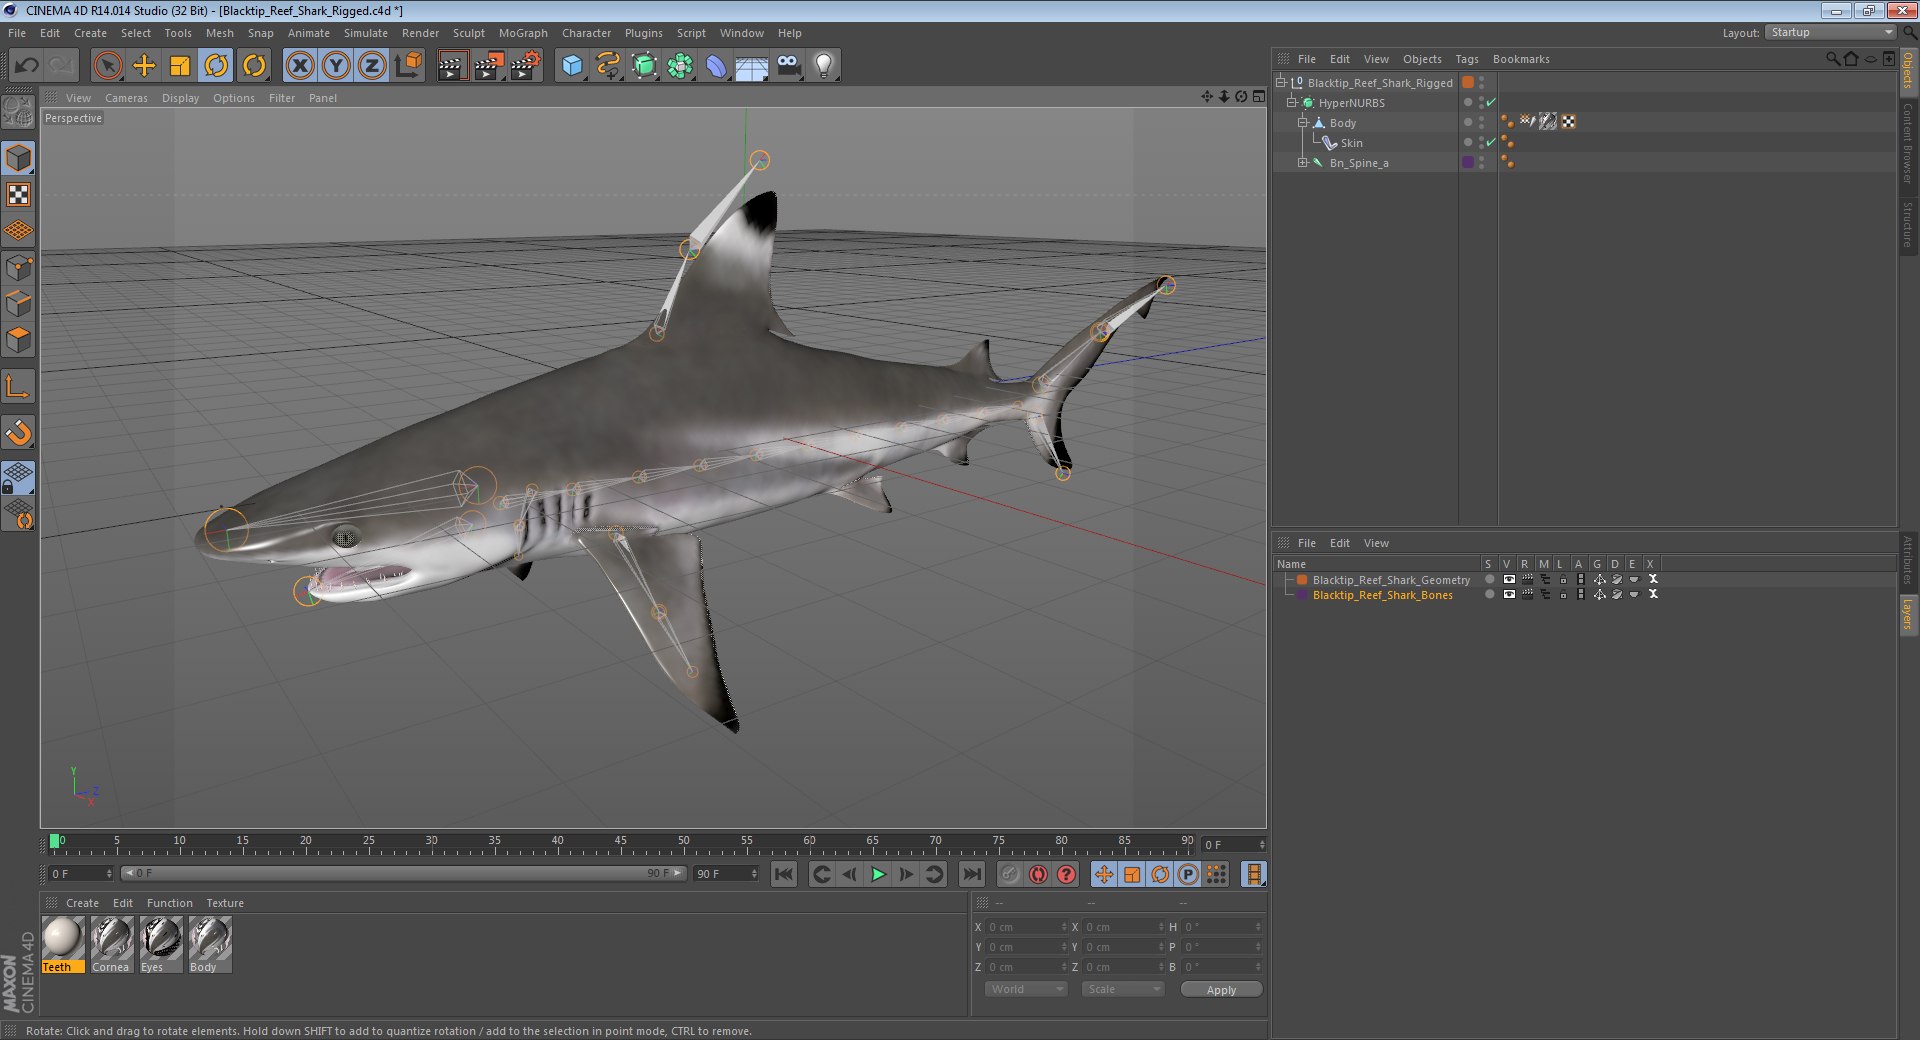Viewport: 1920px width, 1040px height.
Task: Collapse the Blacktip_Reef_Shark_Rigged tree node
Action: click(x=1280, y=83)
